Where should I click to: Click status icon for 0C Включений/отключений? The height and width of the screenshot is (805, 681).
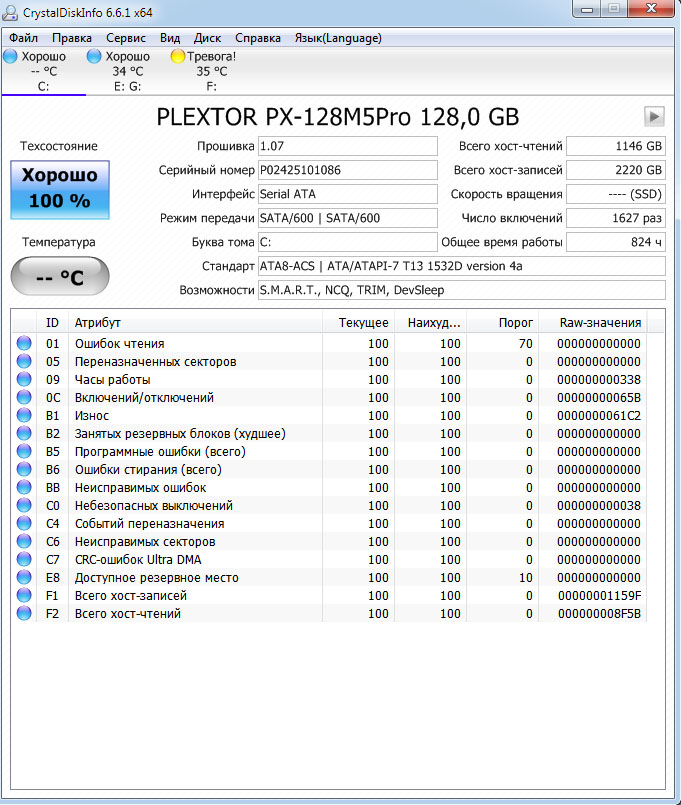tap(24, 397)
